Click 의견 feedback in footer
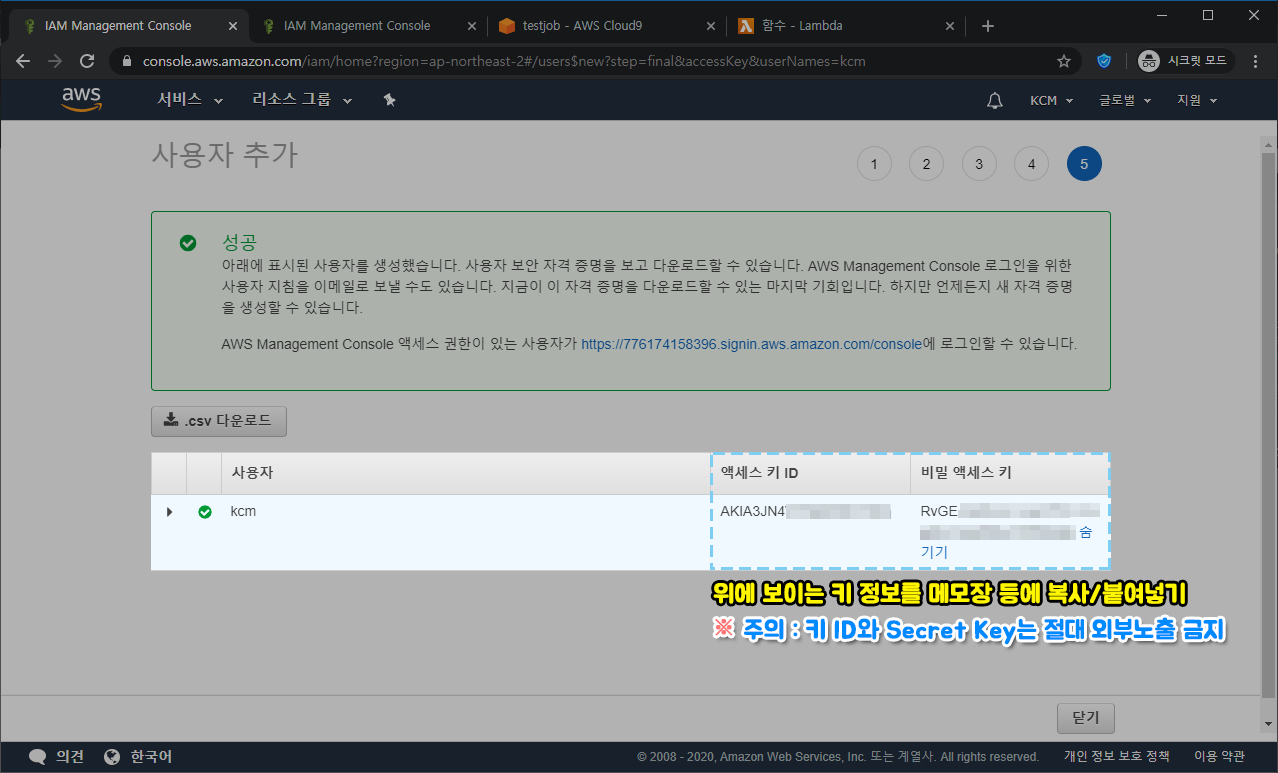The width and height of the screenshot is (1278, 773). [x=69, y=757]
